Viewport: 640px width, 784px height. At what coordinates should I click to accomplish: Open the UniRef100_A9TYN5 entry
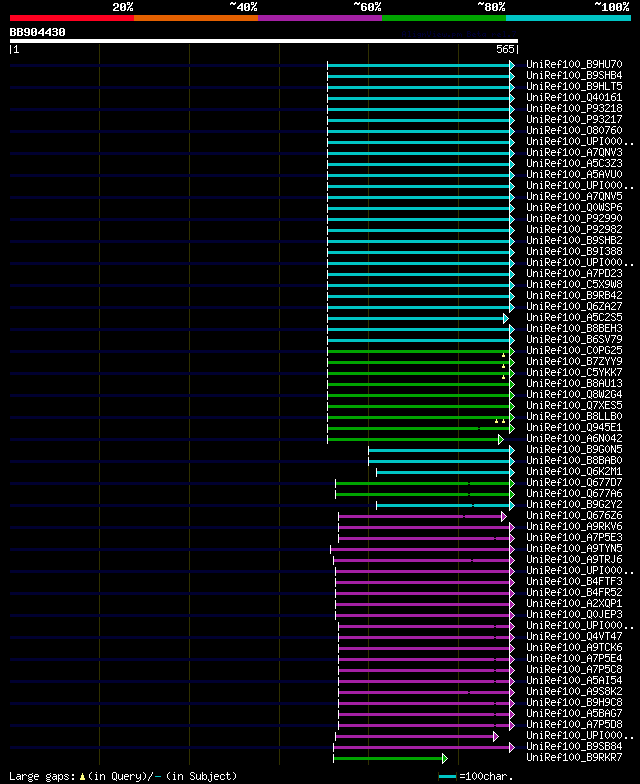tap(574, 548)
